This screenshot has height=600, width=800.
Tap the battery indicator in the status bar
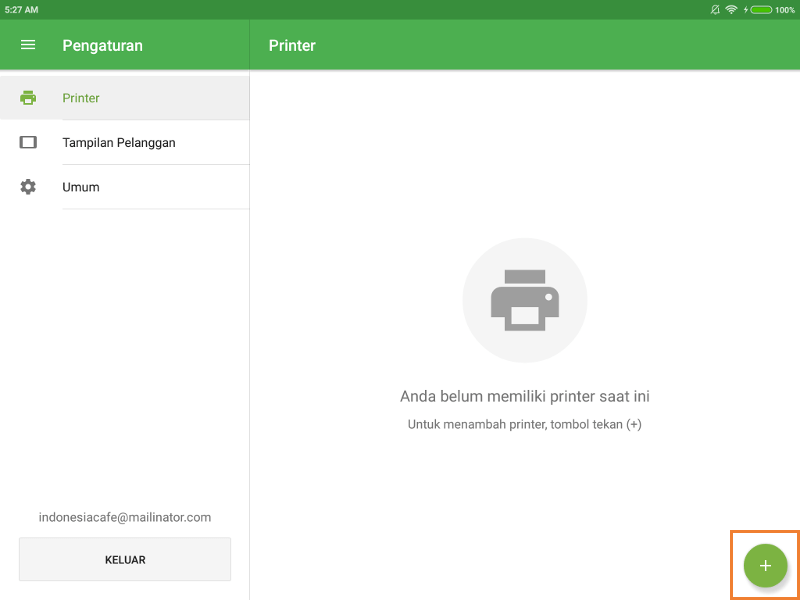pos(760,9)
